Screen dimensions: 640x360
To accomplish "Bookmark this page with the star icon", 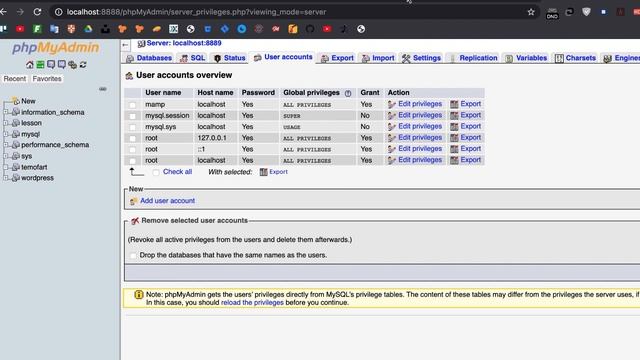I will point(531,12).
